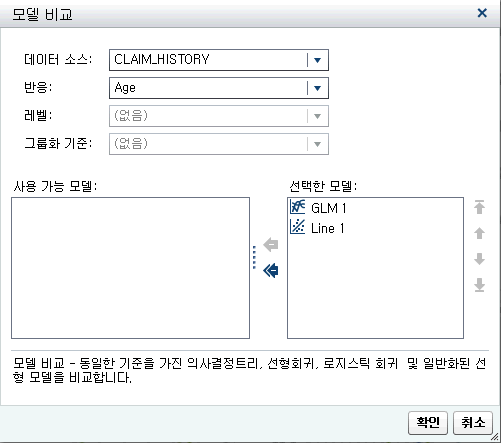This screenshot has height=443, width=501.
Task: Click the GLM 1 model icon
Action: pyautogui.click(x=297, y=207)
